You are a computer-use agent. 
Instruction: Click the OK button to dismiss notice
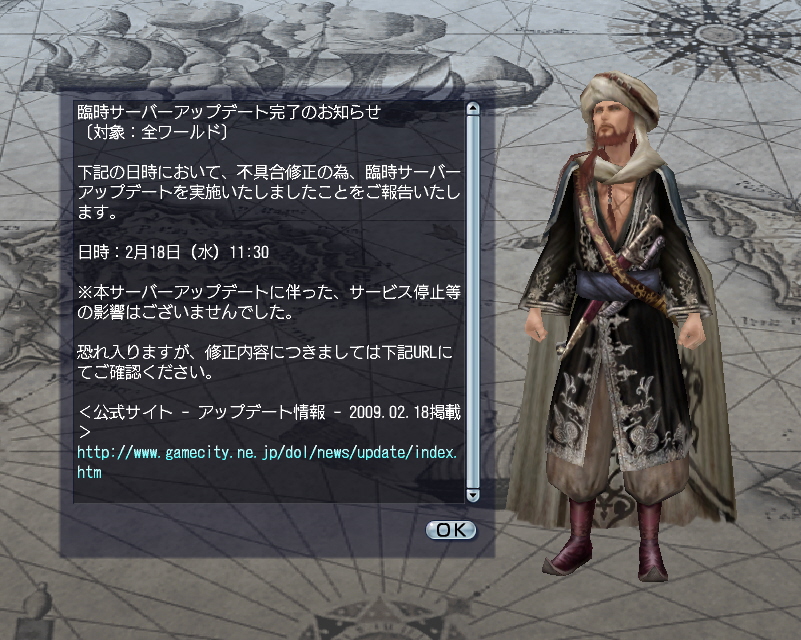pos(451,530)
